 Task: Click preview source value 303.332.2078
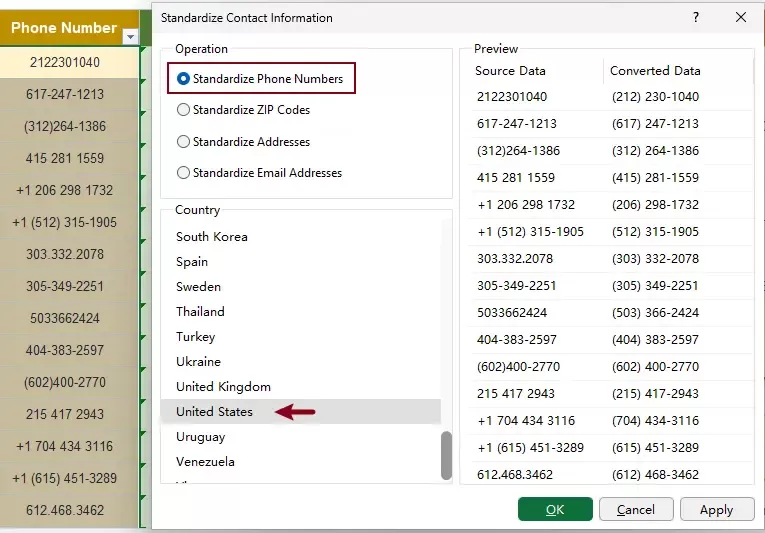coord(515,259)
